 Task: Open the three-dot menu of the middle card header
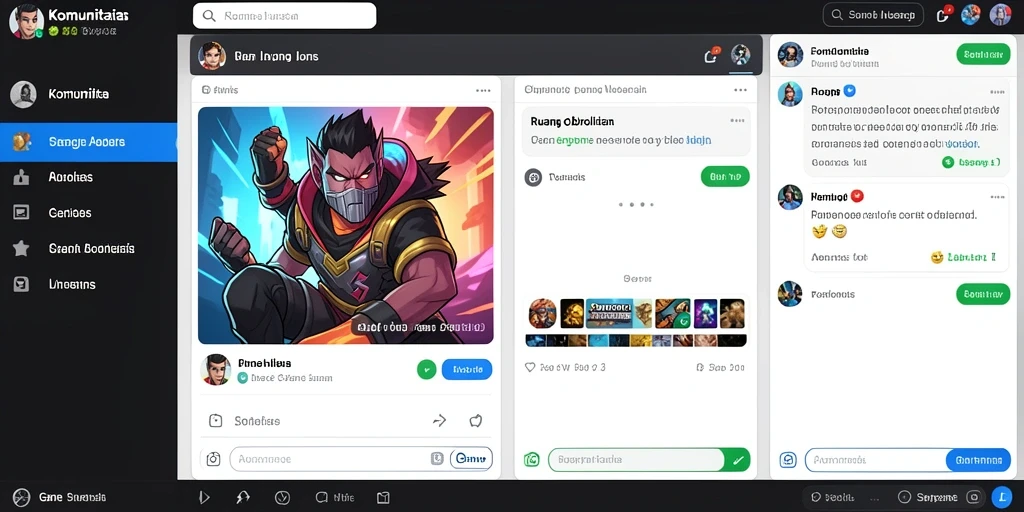tap(740, 90)
